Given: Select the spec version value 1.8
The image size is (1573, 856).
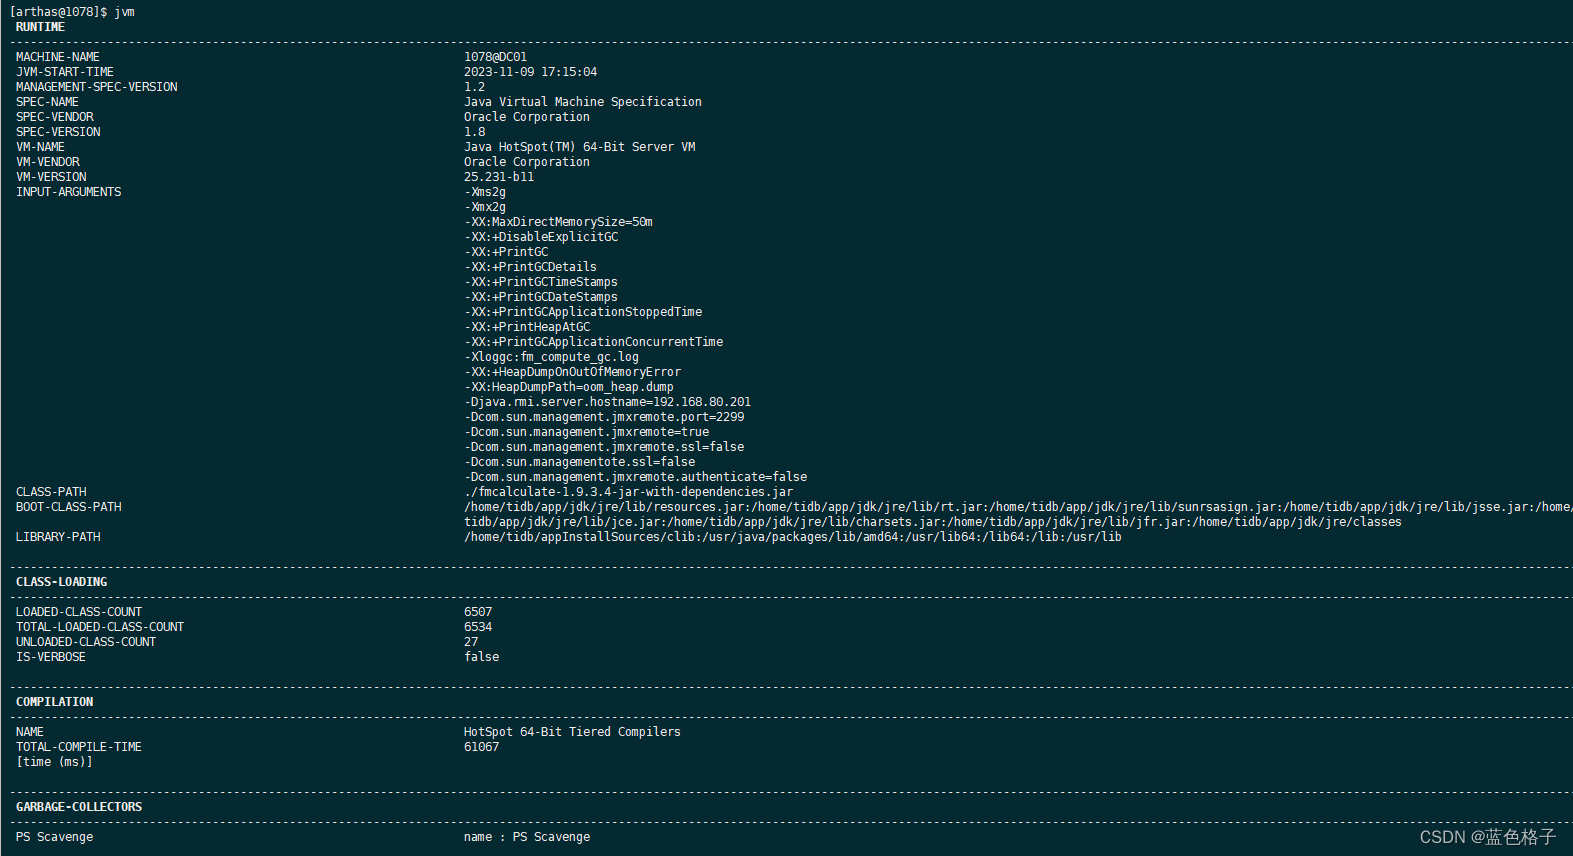Looking at the screenshot, I should pos(474,132).
